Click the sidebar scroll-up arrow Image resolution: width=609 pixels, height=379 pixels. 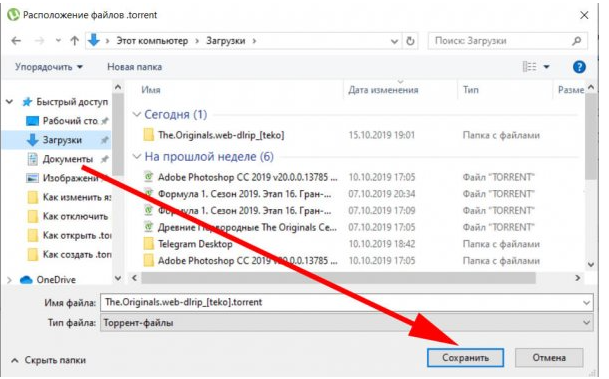click(118, 87)
